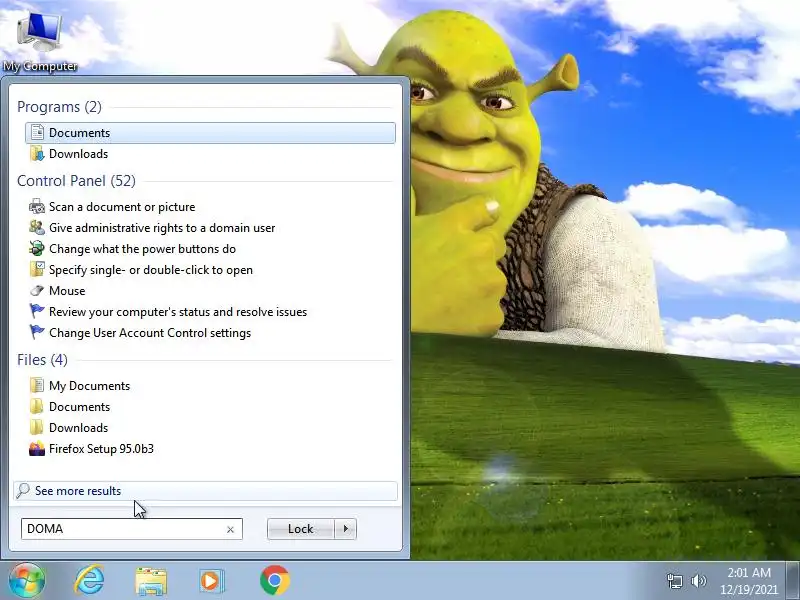Open Firefox Setup 95.0b3 file
This screenshot has width=800, height=600.
[210, 448]
